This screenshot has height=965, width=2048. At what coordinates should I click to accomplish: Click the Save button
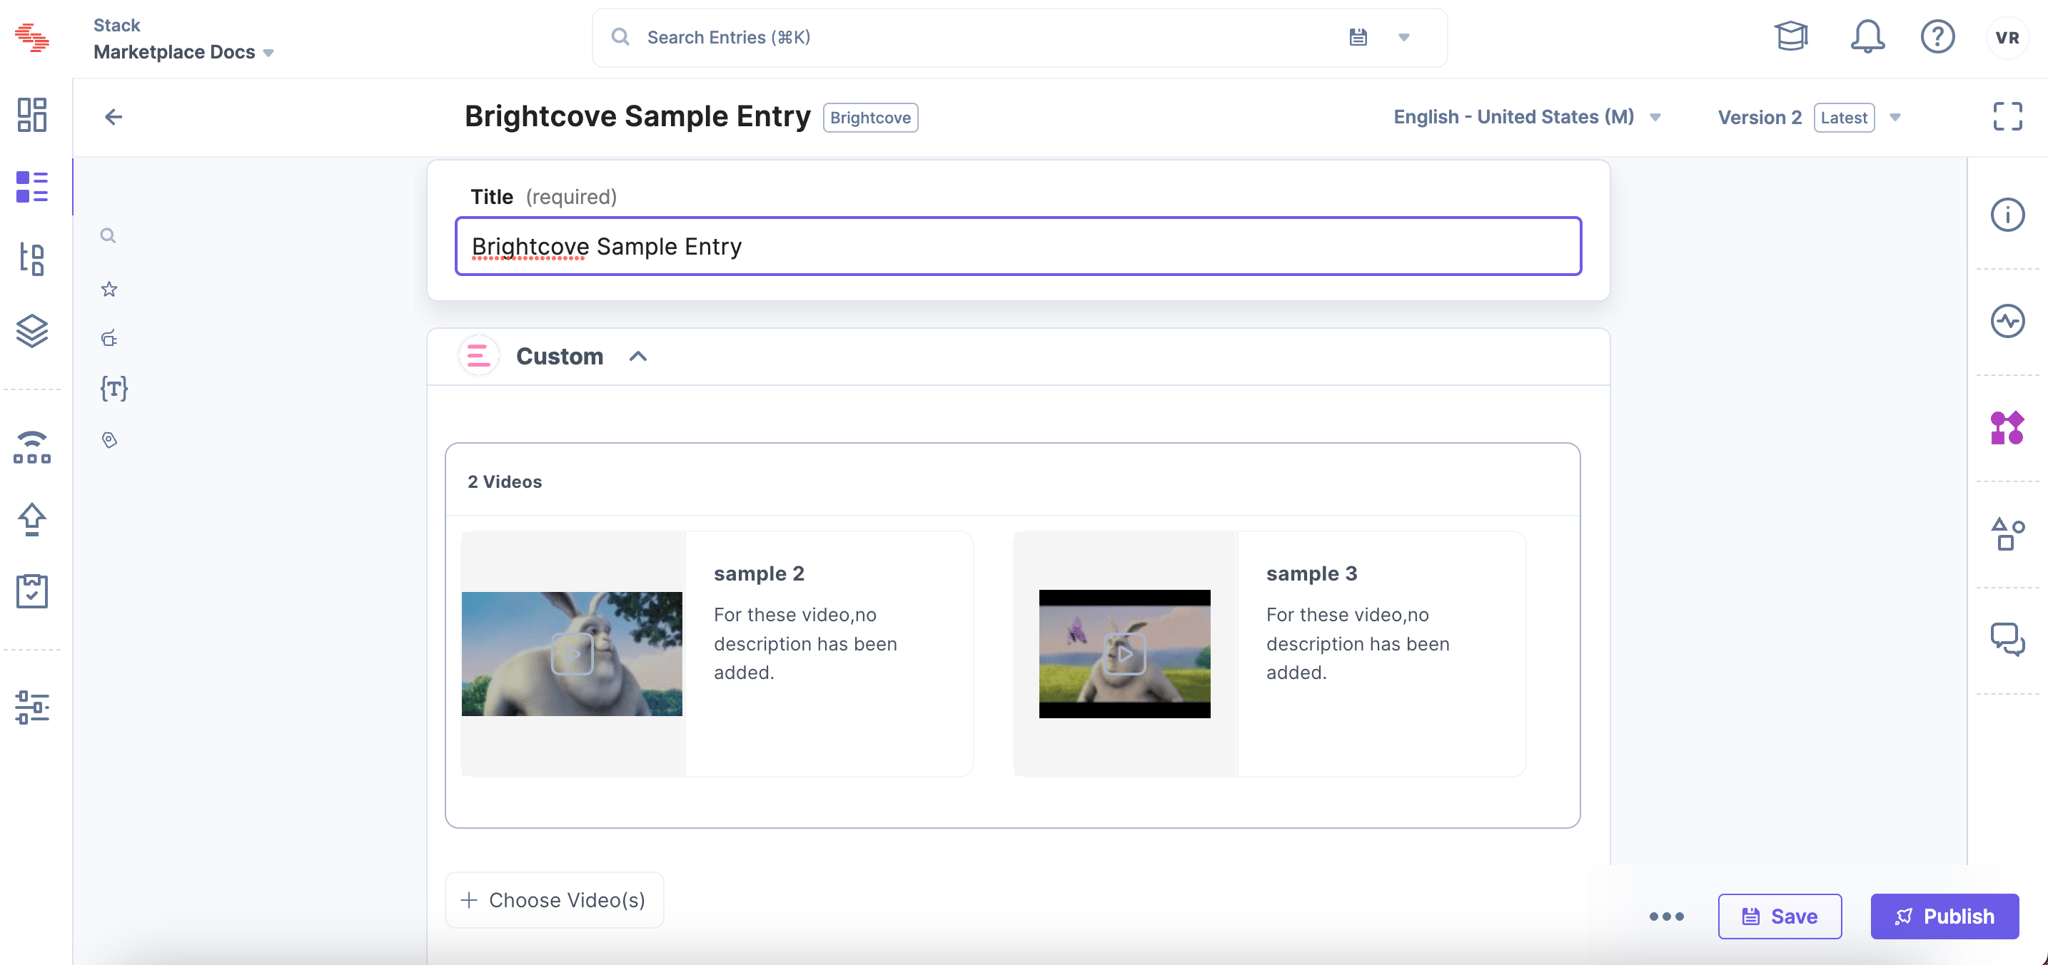[1779, 916]
